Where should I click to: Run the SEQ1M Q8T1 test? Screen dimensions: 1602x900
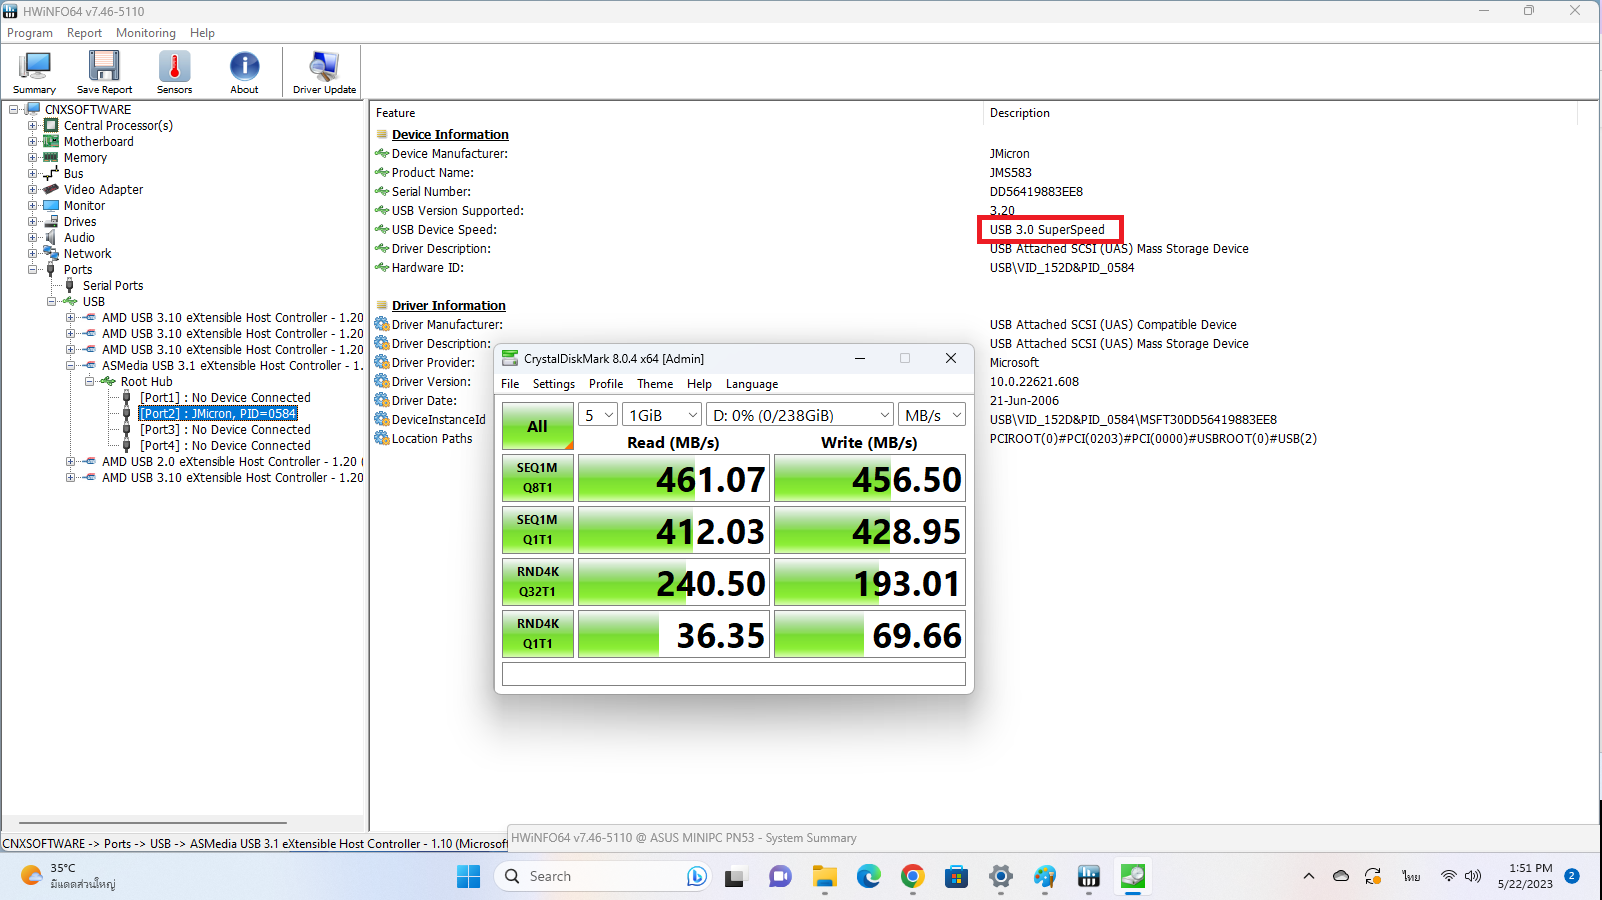(x=538, y=478)
